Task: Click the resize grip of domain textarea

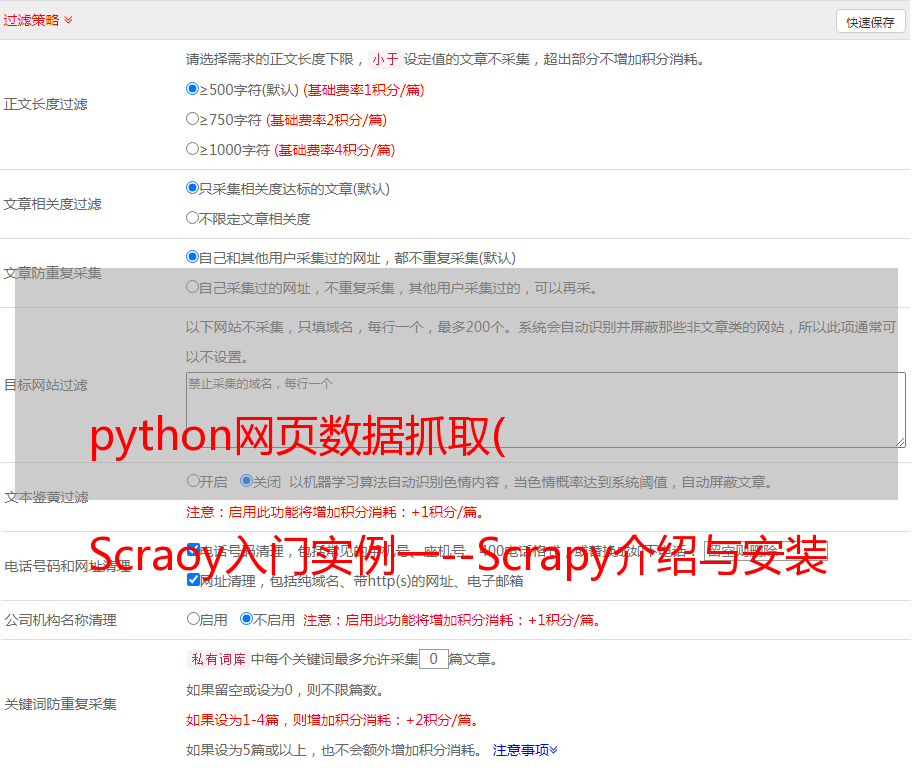Action: coord(900,442)
